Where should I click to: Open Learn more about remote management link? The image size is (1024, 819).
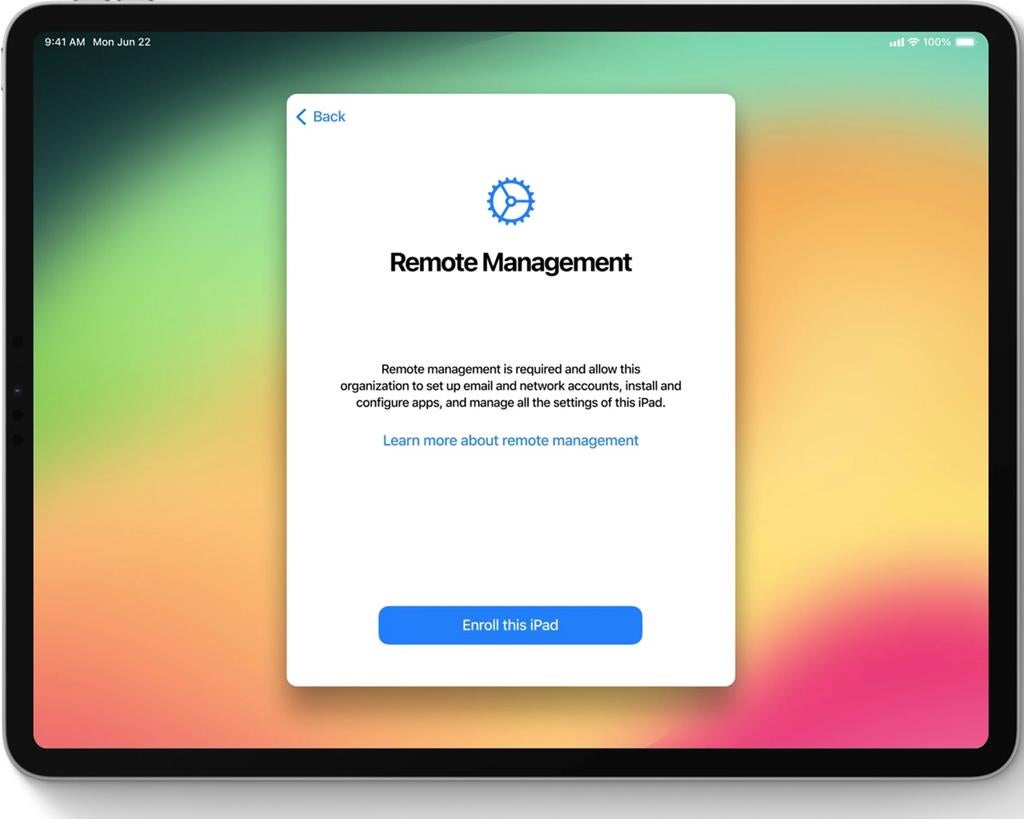tap(511, 441)
